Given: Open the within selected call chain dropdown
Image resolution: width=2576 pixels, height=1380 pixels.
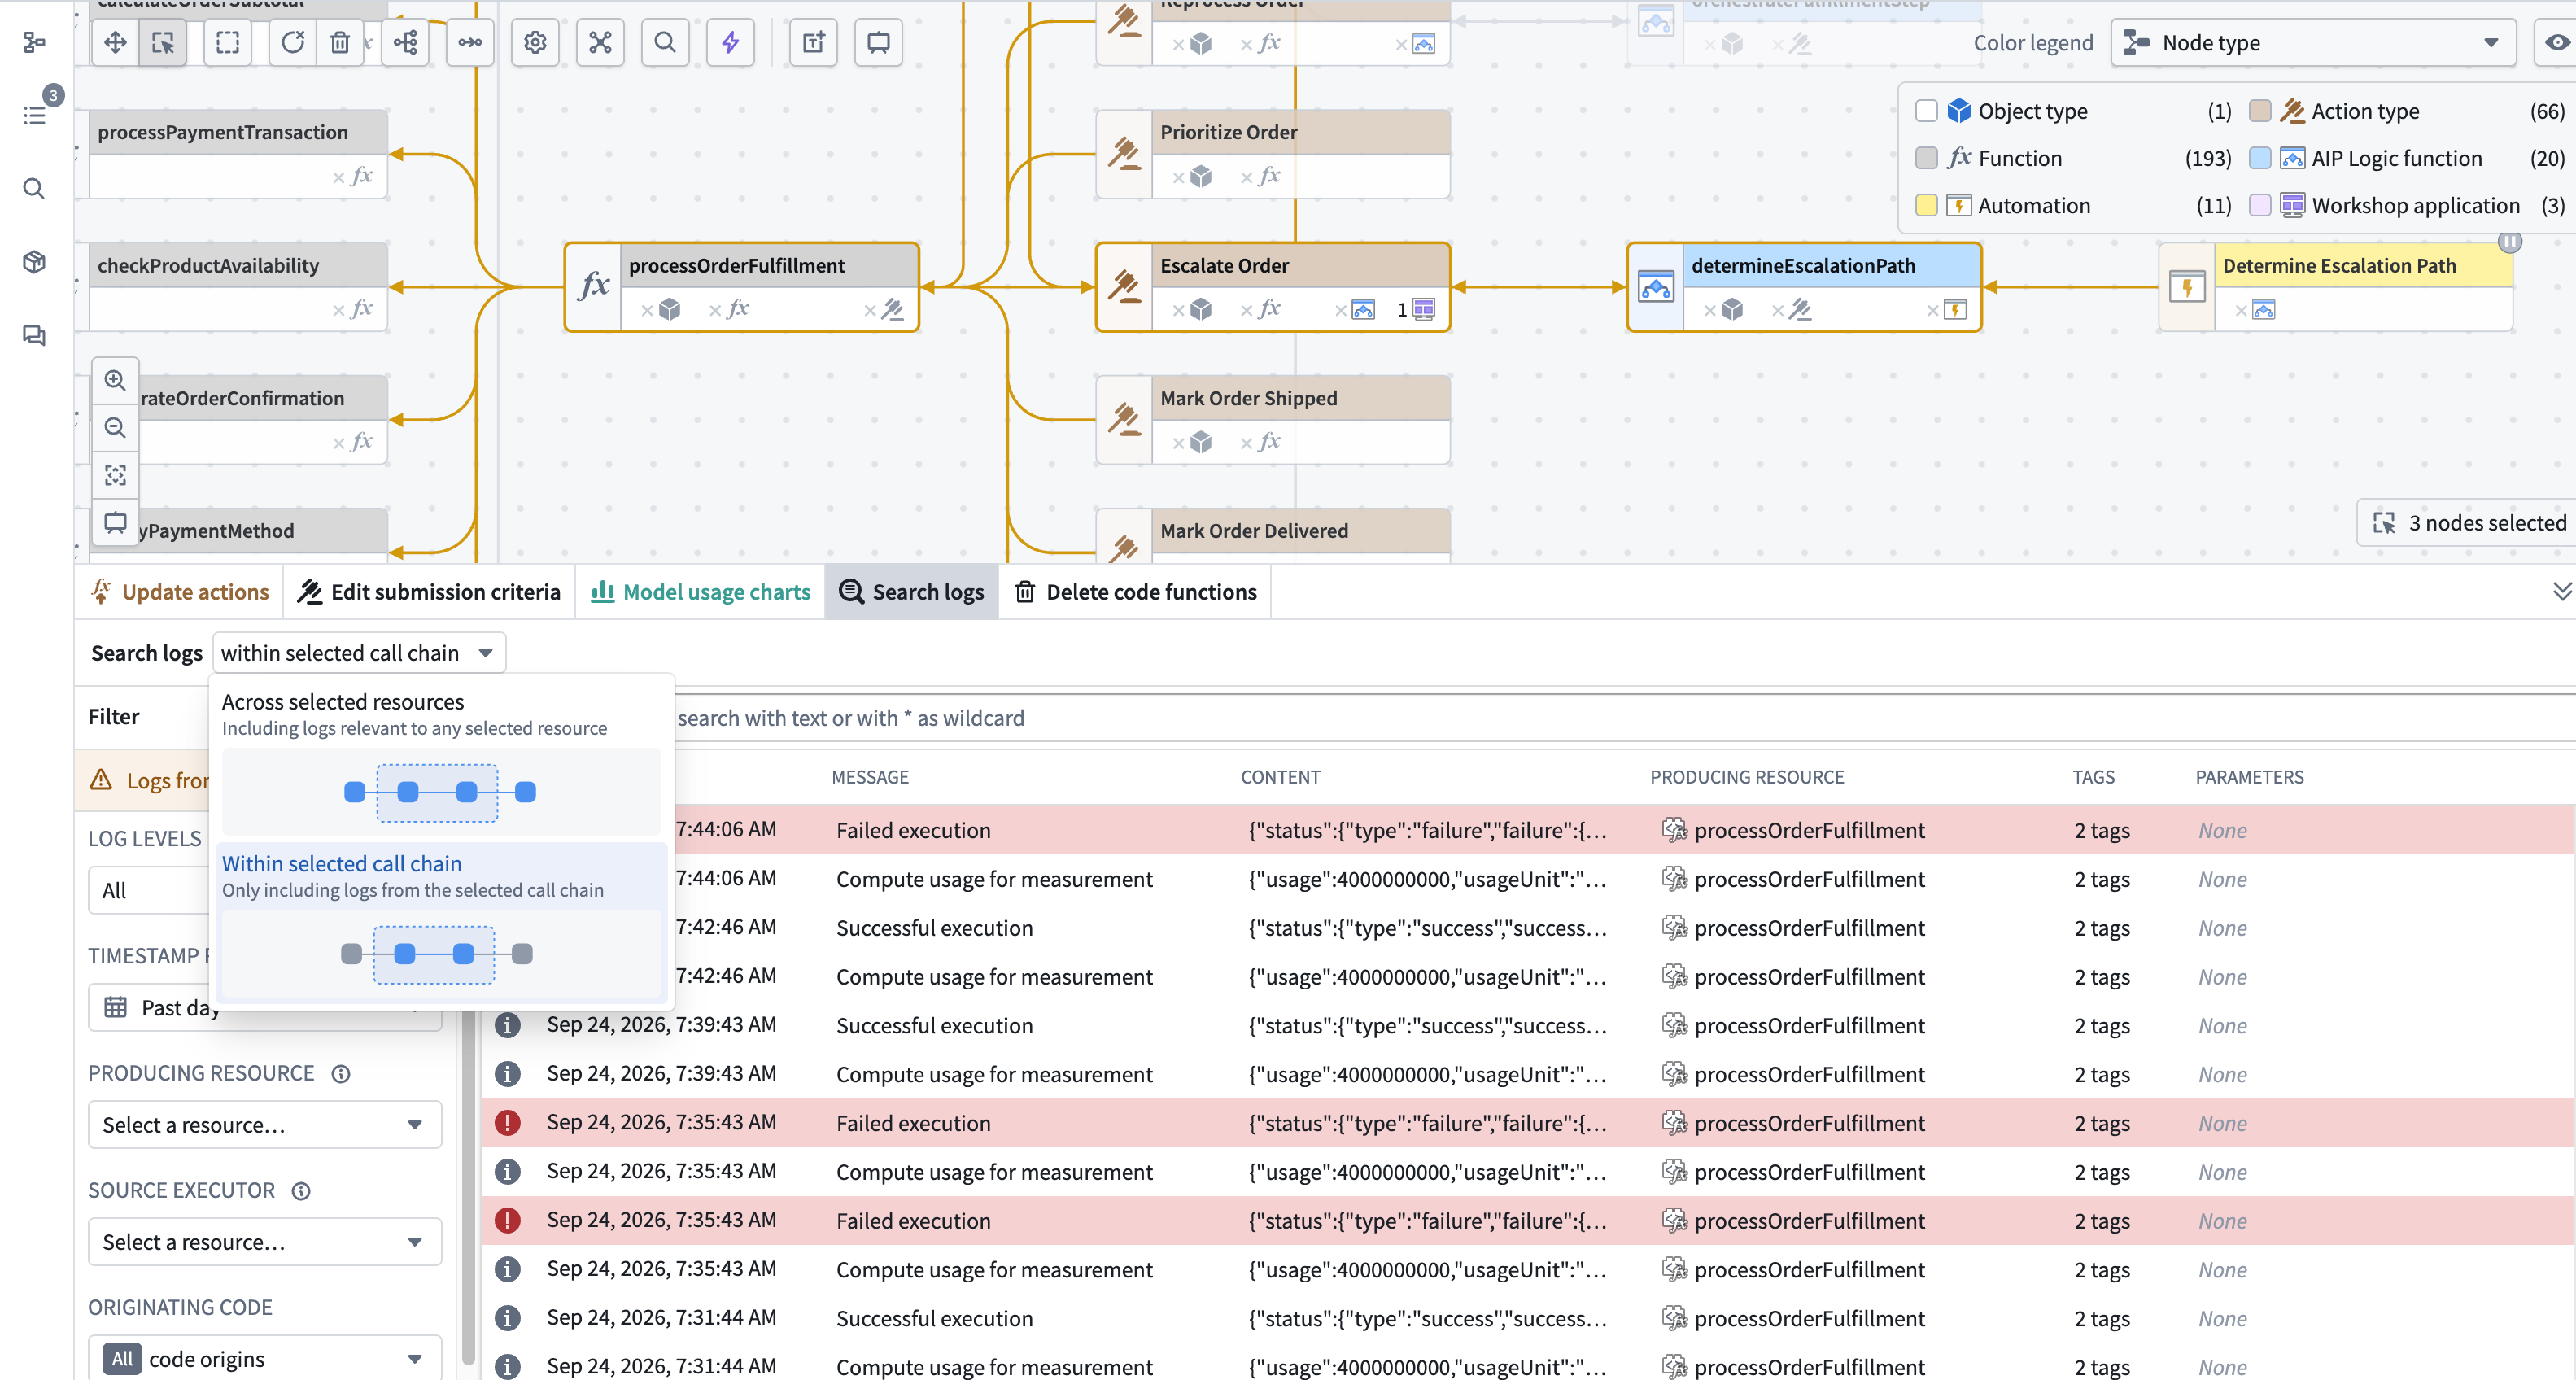Looking at the screenshot, I should 359,653.
